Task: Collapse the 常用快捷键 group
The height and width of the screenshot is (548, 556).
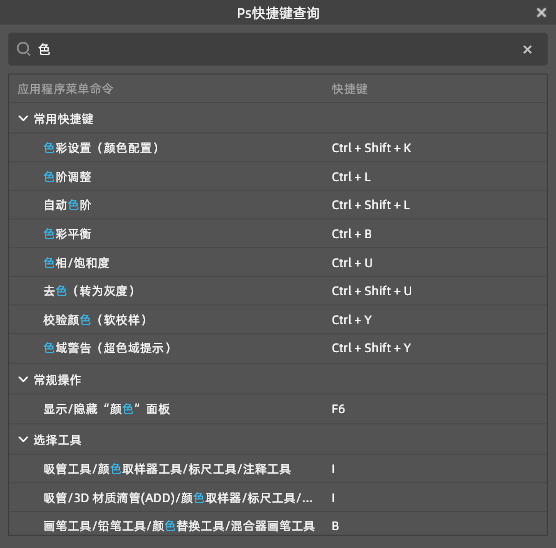Action: click(23, 118)
